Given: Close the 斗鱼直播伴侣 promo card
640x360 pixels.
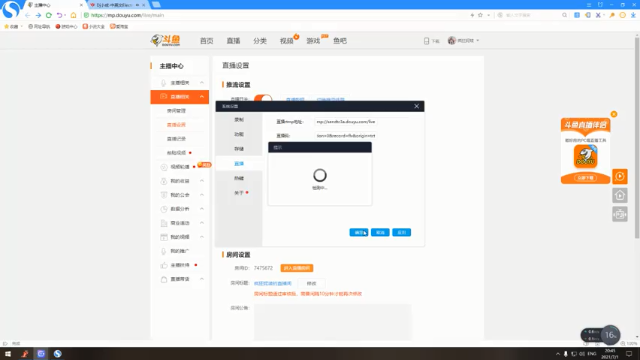Looking at the screenshot, I should 614,114.
